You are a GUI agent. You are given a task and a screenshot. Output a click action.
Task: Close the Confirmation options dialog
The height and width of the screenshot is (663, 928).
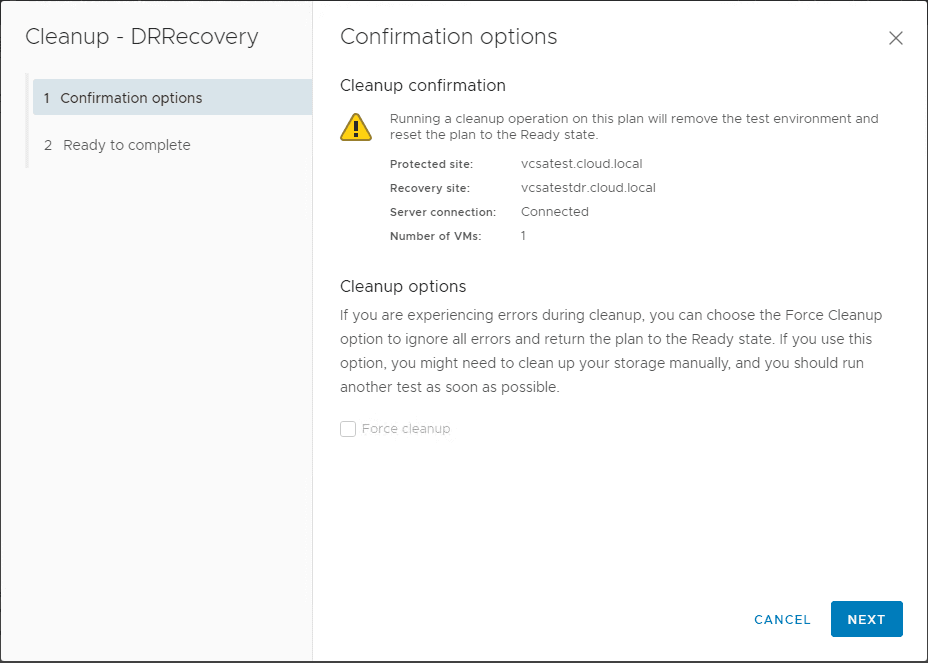pyautogui.click(x=896, y=38)
